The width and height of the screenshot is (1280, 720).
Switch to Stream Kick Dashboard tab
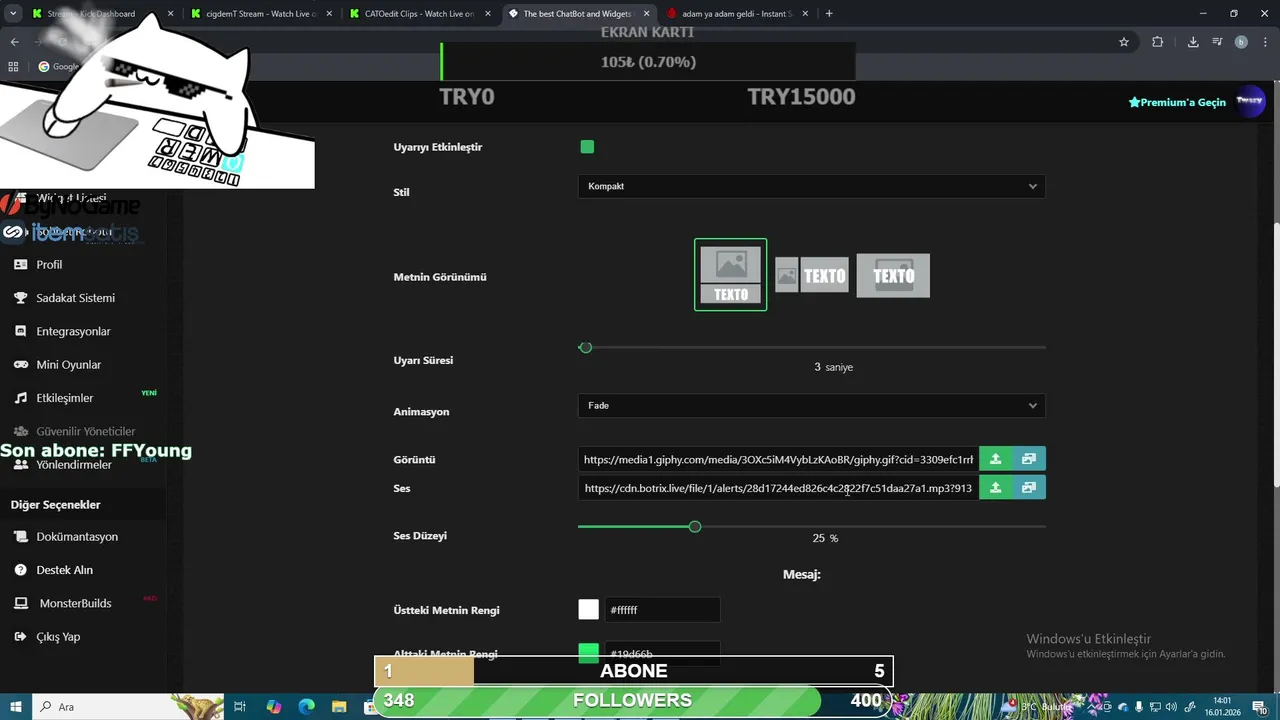click(x=100, y=14)
